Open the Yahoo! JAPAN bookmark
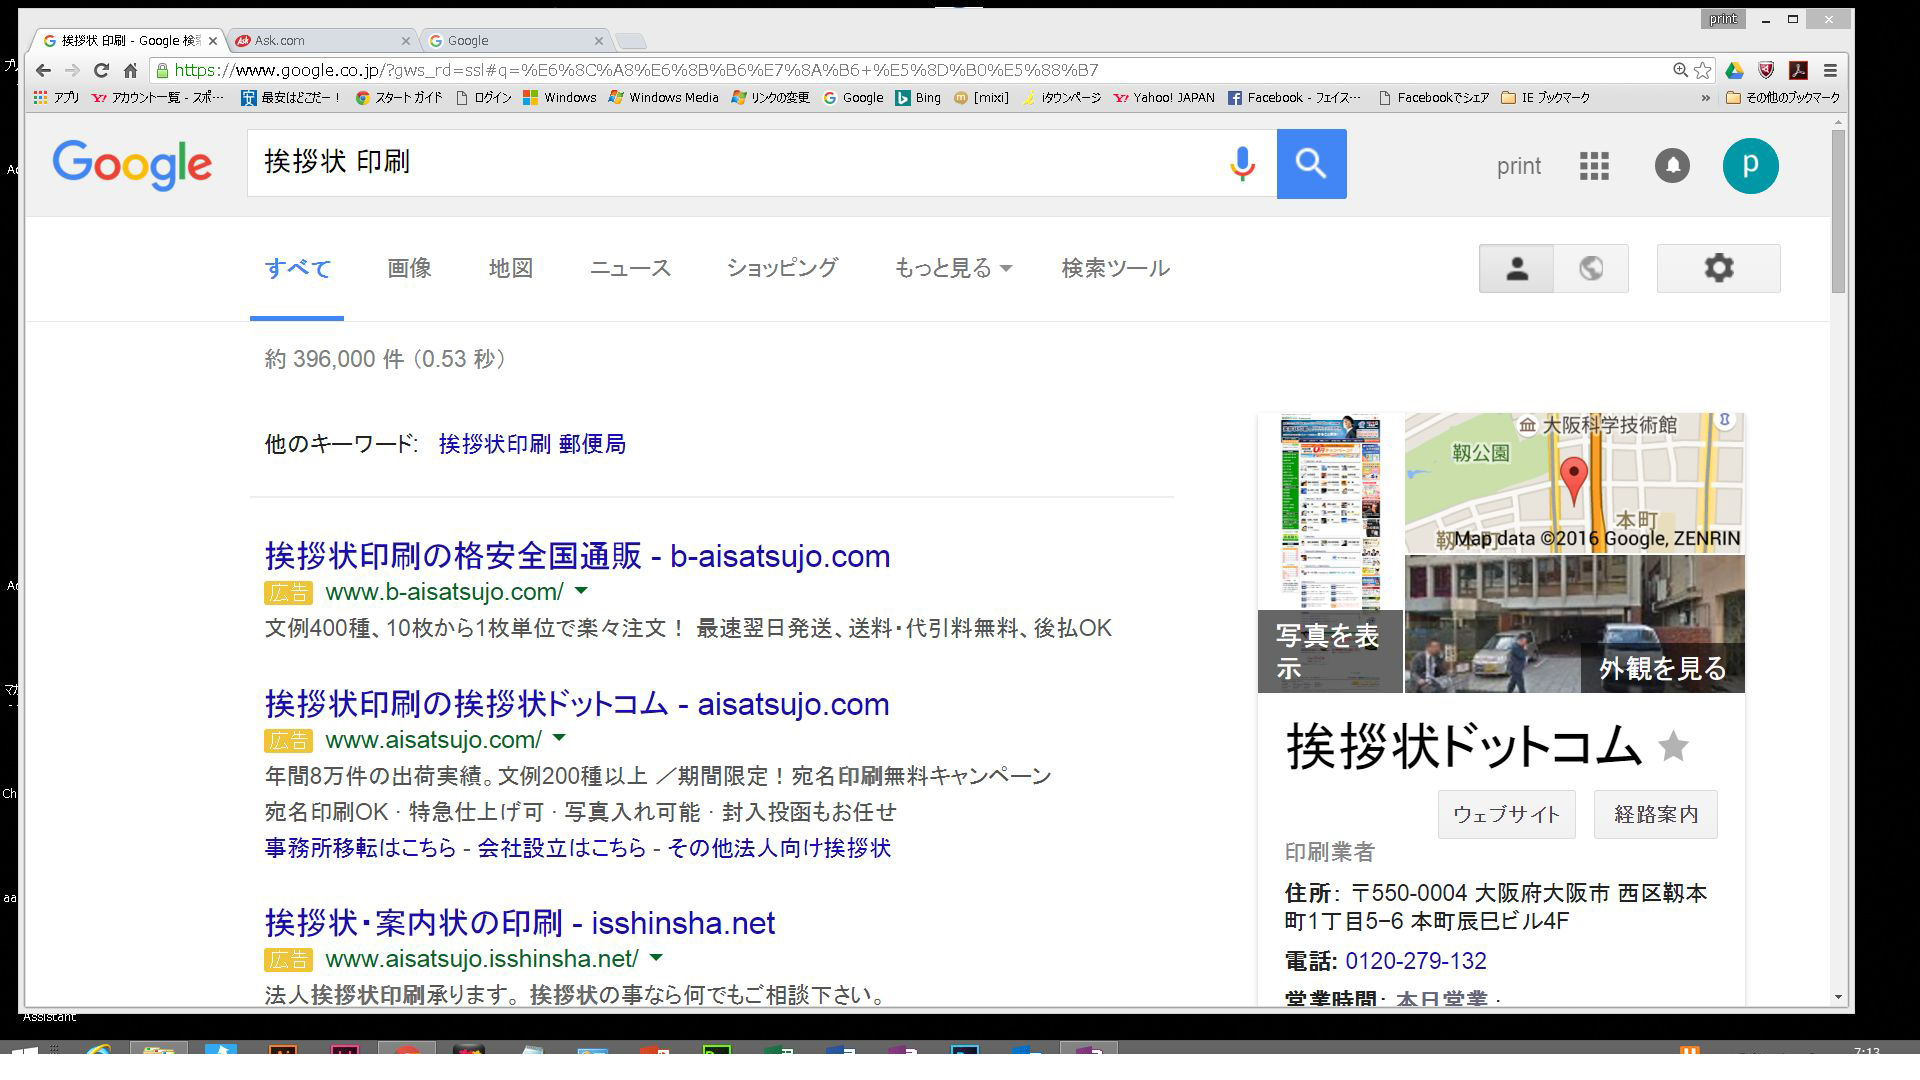The width and height of the screenshot is (1920, 1080). pos(1163,98)
